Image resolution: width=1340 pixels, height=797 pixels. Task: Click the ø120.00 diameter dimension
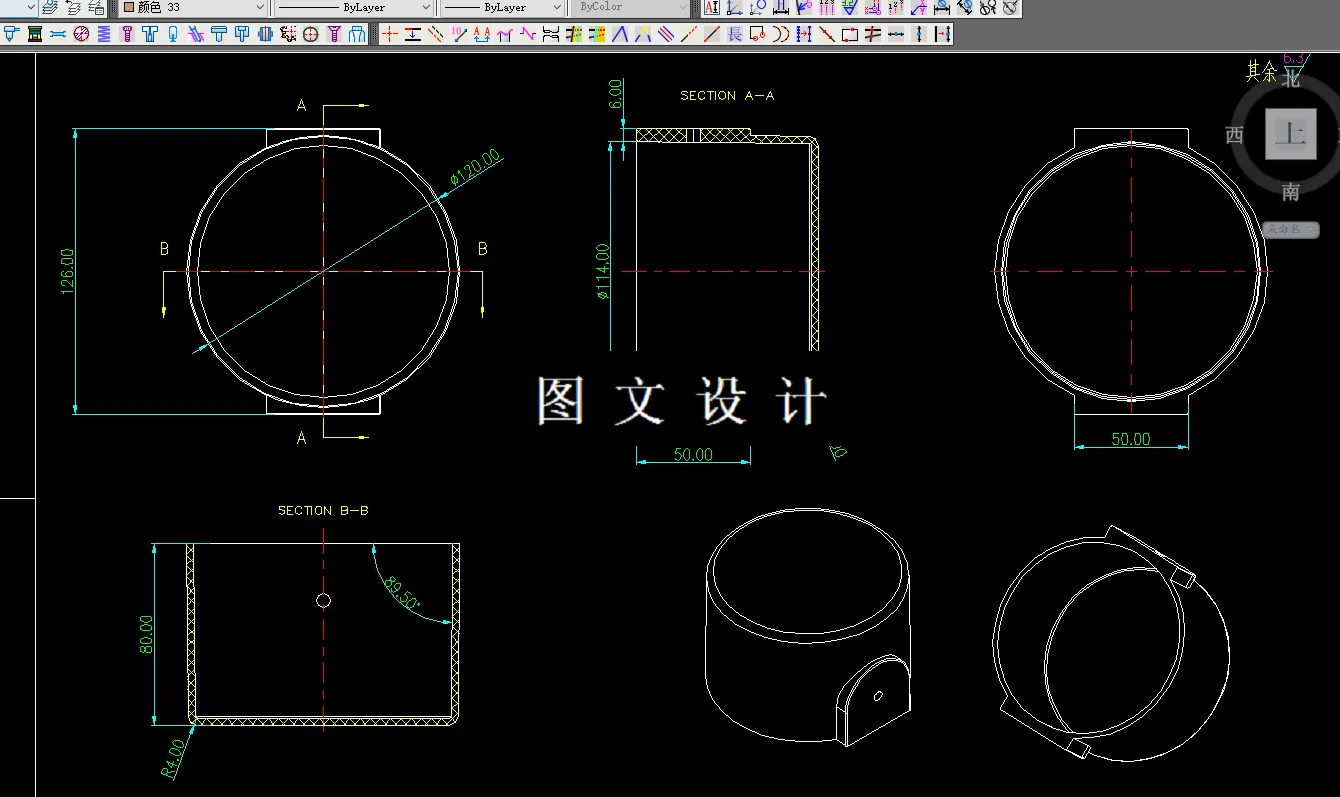(475, 167)
